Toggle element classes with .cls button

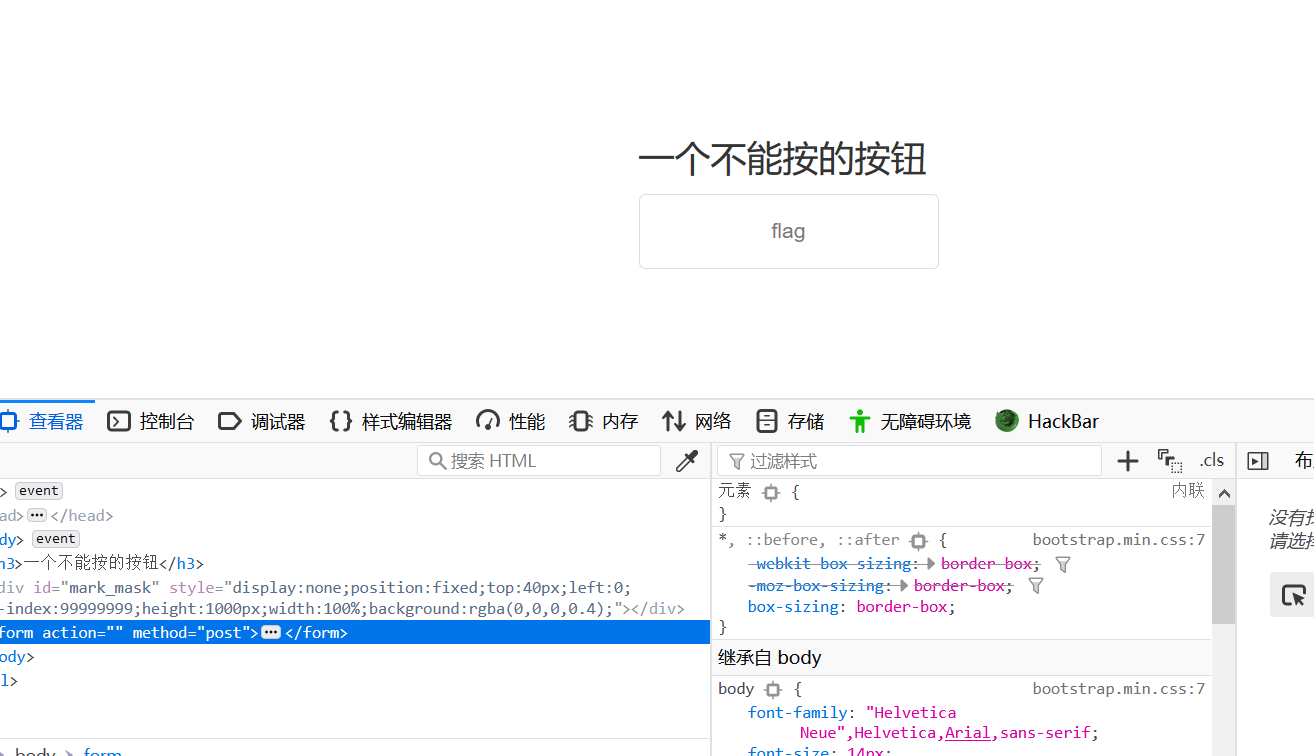tap(1211, 460)
